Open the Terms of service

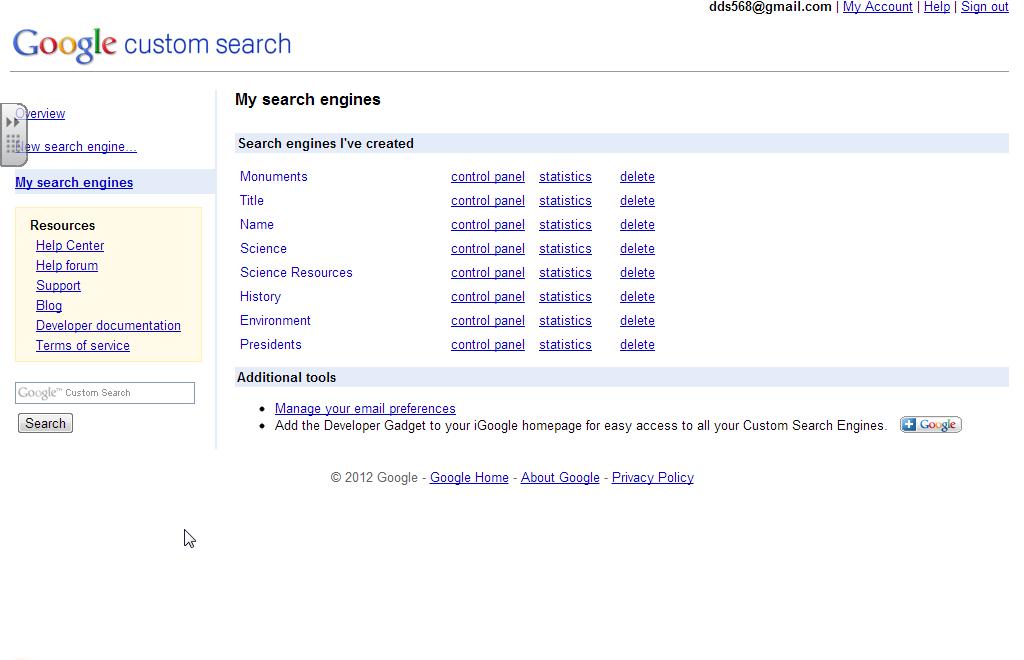82,345
